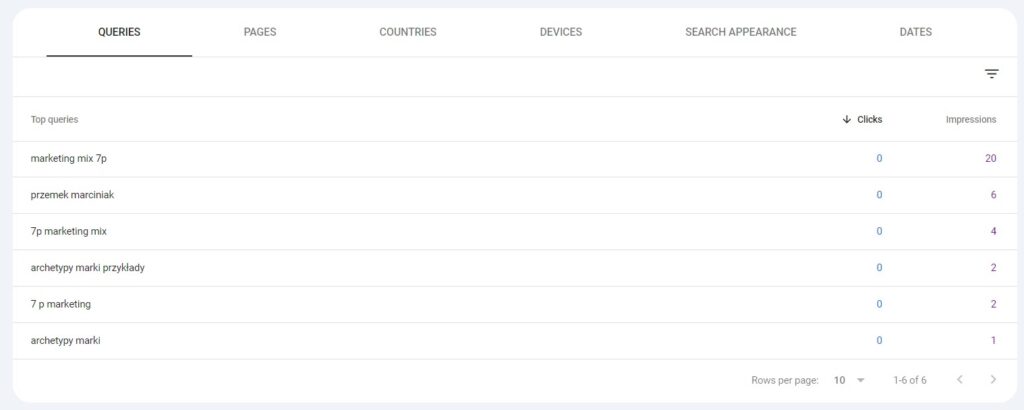
Task: Switch to the Countries tab
Action: pos(407,32)
